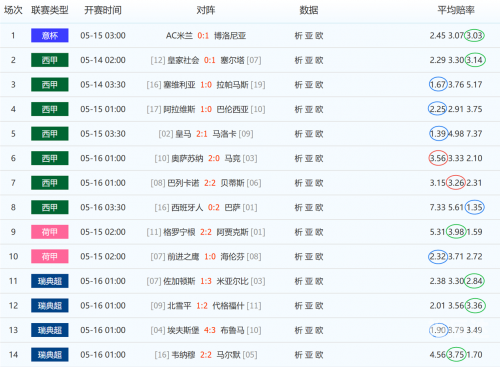
Task: Select team name 拉帕马斯
Action: [x=232, y=85]
